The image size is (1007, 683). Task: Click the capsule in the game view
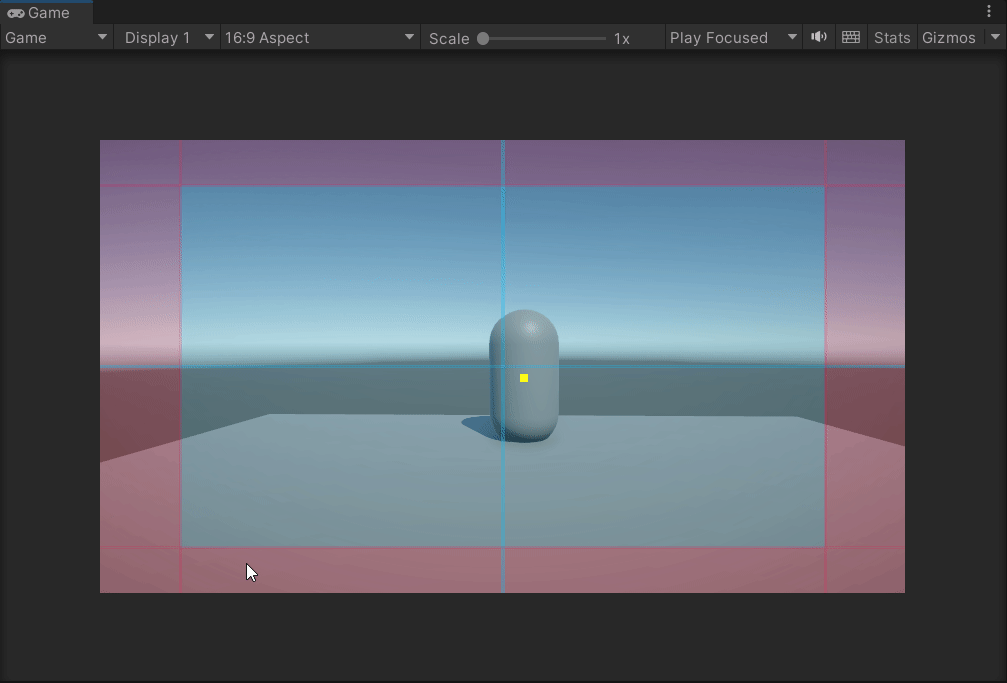click(x=522, y=380)
